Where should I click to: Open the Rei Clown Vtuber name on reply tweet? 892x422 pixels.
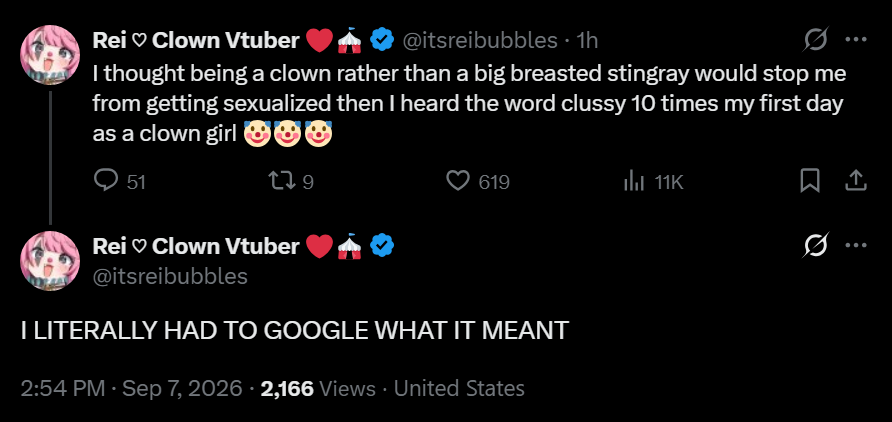196,246
